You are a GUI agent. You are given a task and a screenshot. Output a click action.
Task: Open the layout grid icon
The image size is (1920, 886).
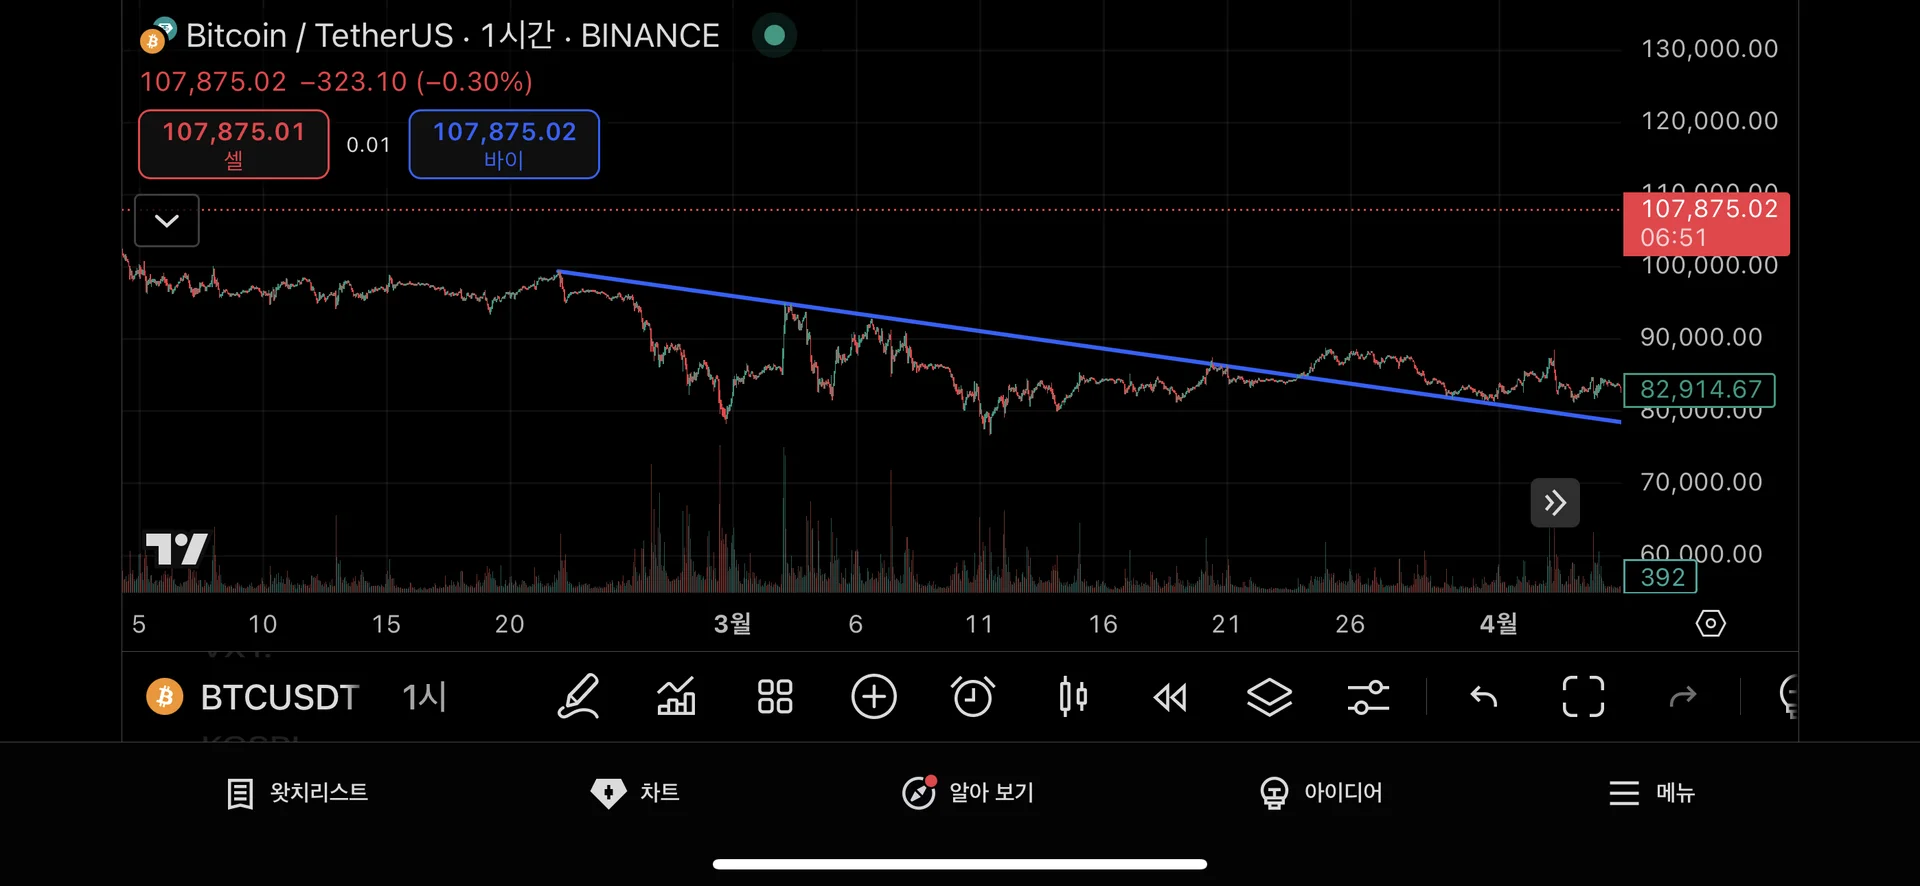(775, 697)
